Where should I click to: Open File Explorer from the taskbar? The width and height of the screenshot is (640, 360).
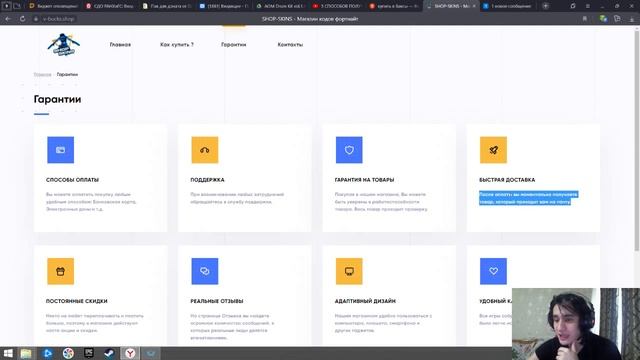point(26,353)
